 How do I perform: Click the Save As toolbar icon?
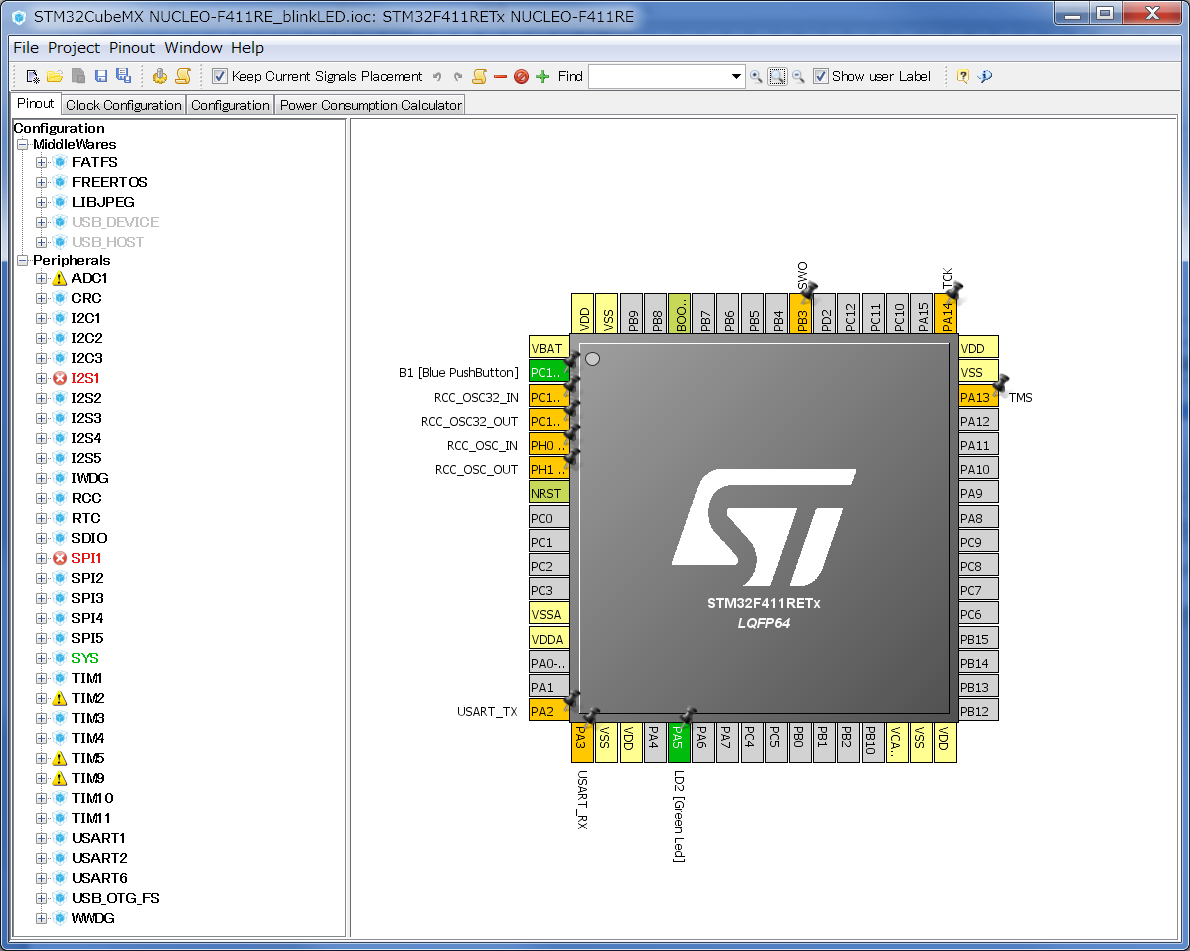pyautogui.click(x=124, y=76)
